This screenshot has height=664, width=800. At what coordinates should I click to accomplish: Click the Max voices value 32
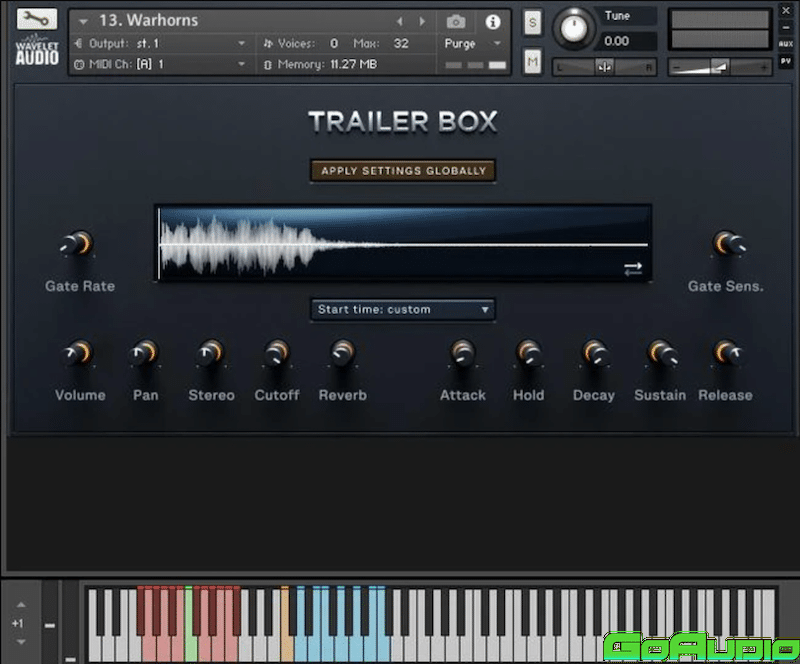[401, 43]
